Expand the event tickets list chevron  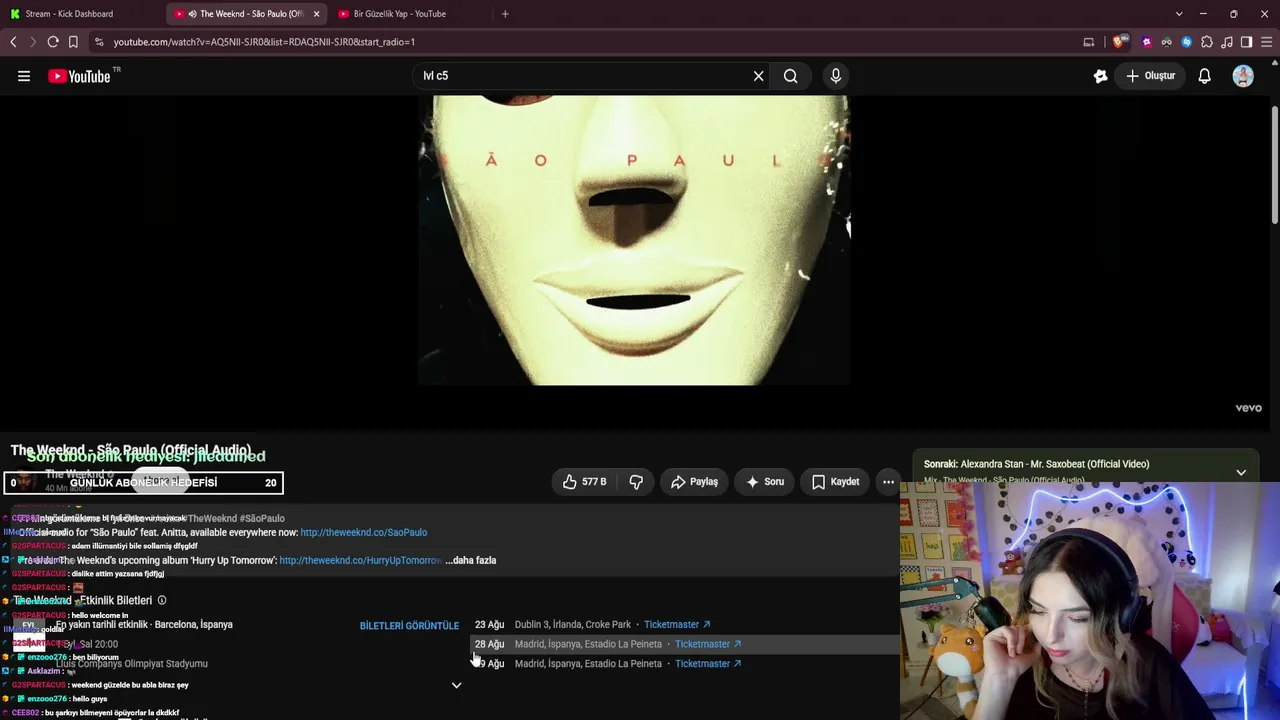click(456, 685)
